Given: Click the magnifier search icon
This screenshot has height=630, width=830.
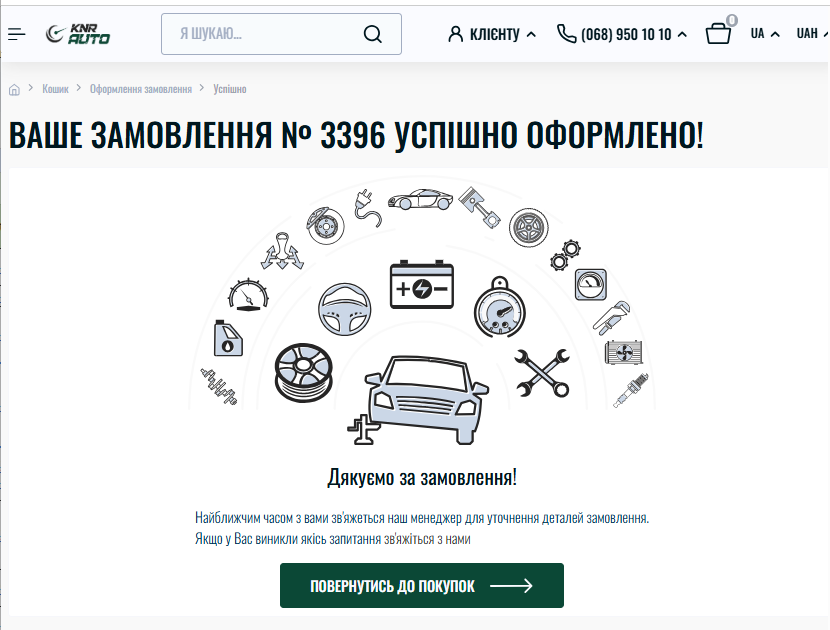Looking at the screenshot, I should 373,34.
